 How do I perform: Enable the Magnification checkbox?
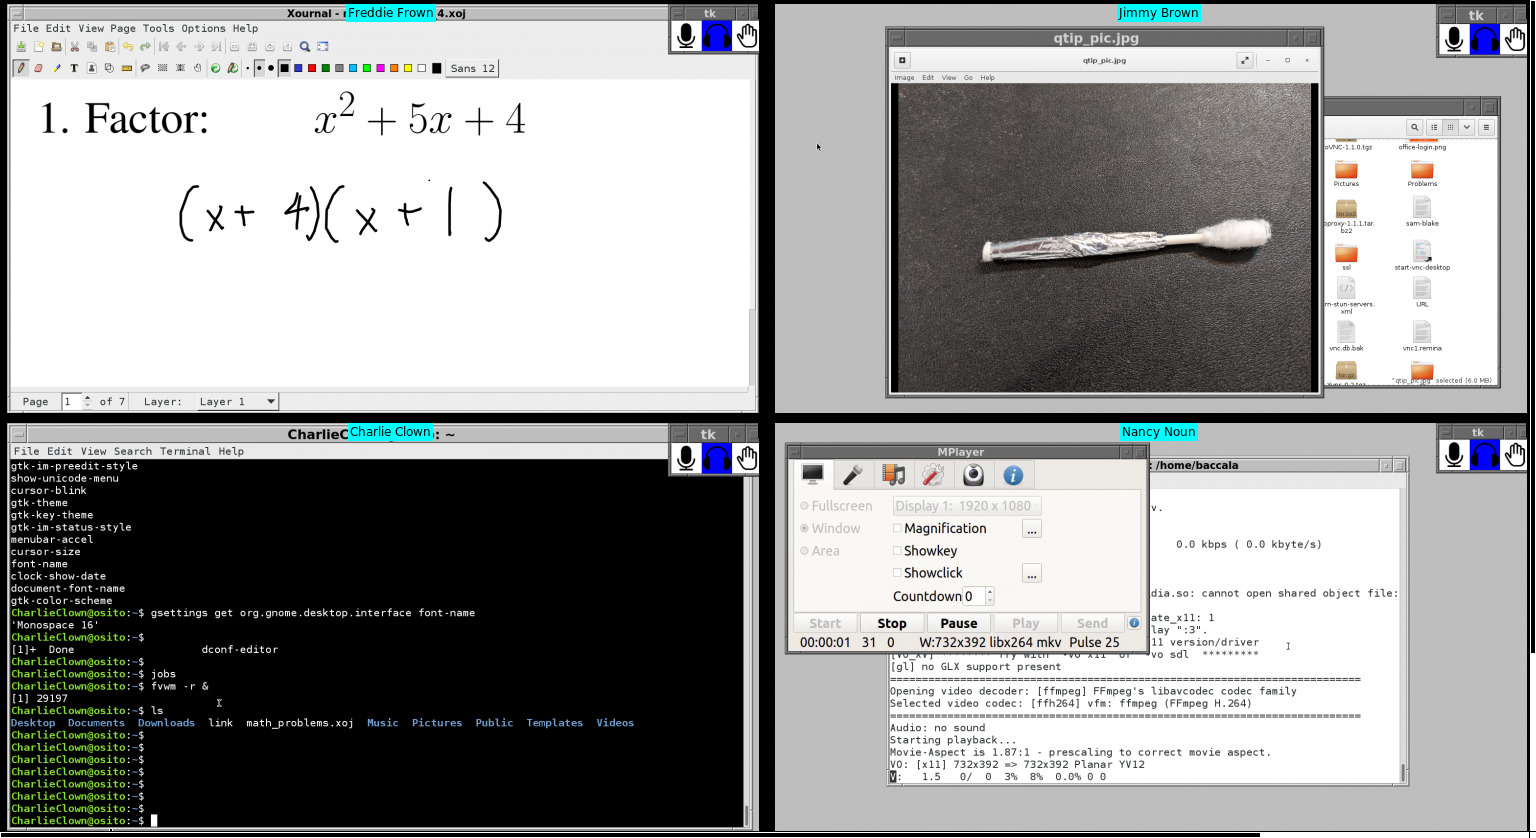coord(897,528)
